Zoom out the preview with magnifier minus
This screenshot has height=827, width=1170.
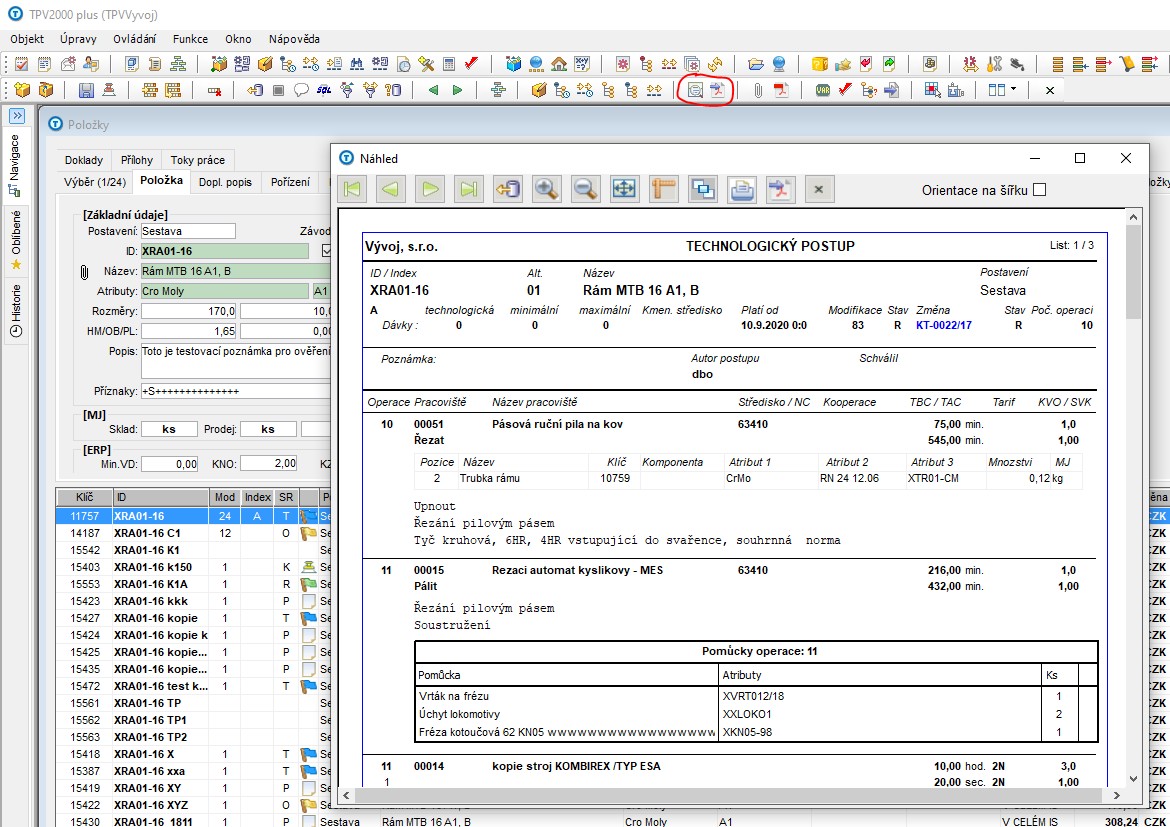click(586, 190)
